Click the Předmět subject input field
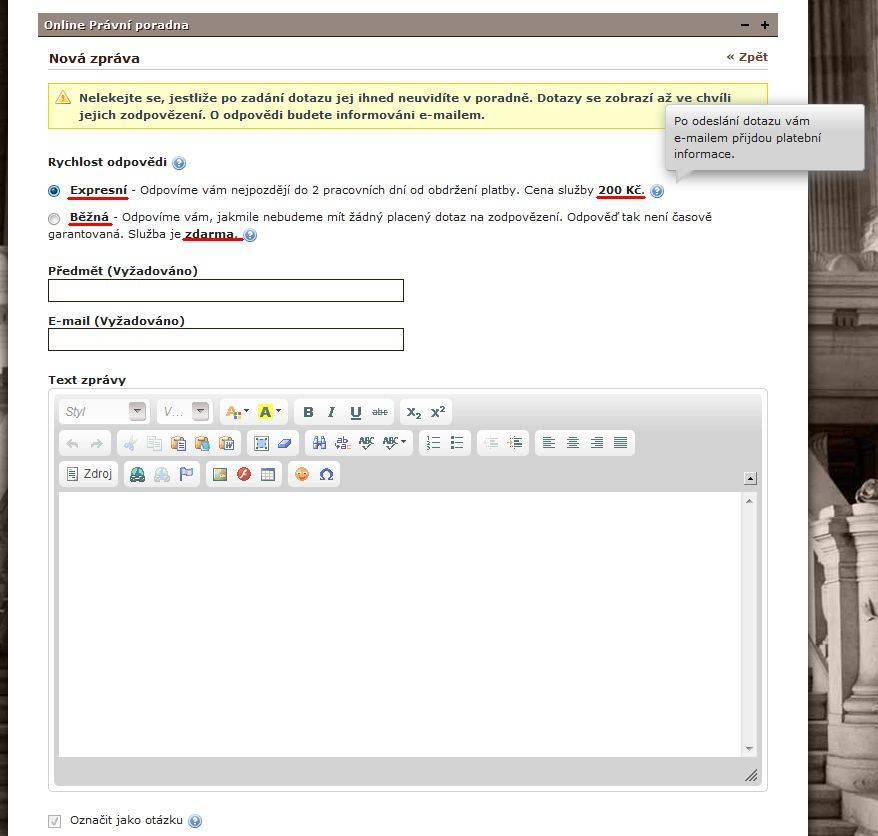The width and height of the screenshot is (878, 836). (226, 291)
